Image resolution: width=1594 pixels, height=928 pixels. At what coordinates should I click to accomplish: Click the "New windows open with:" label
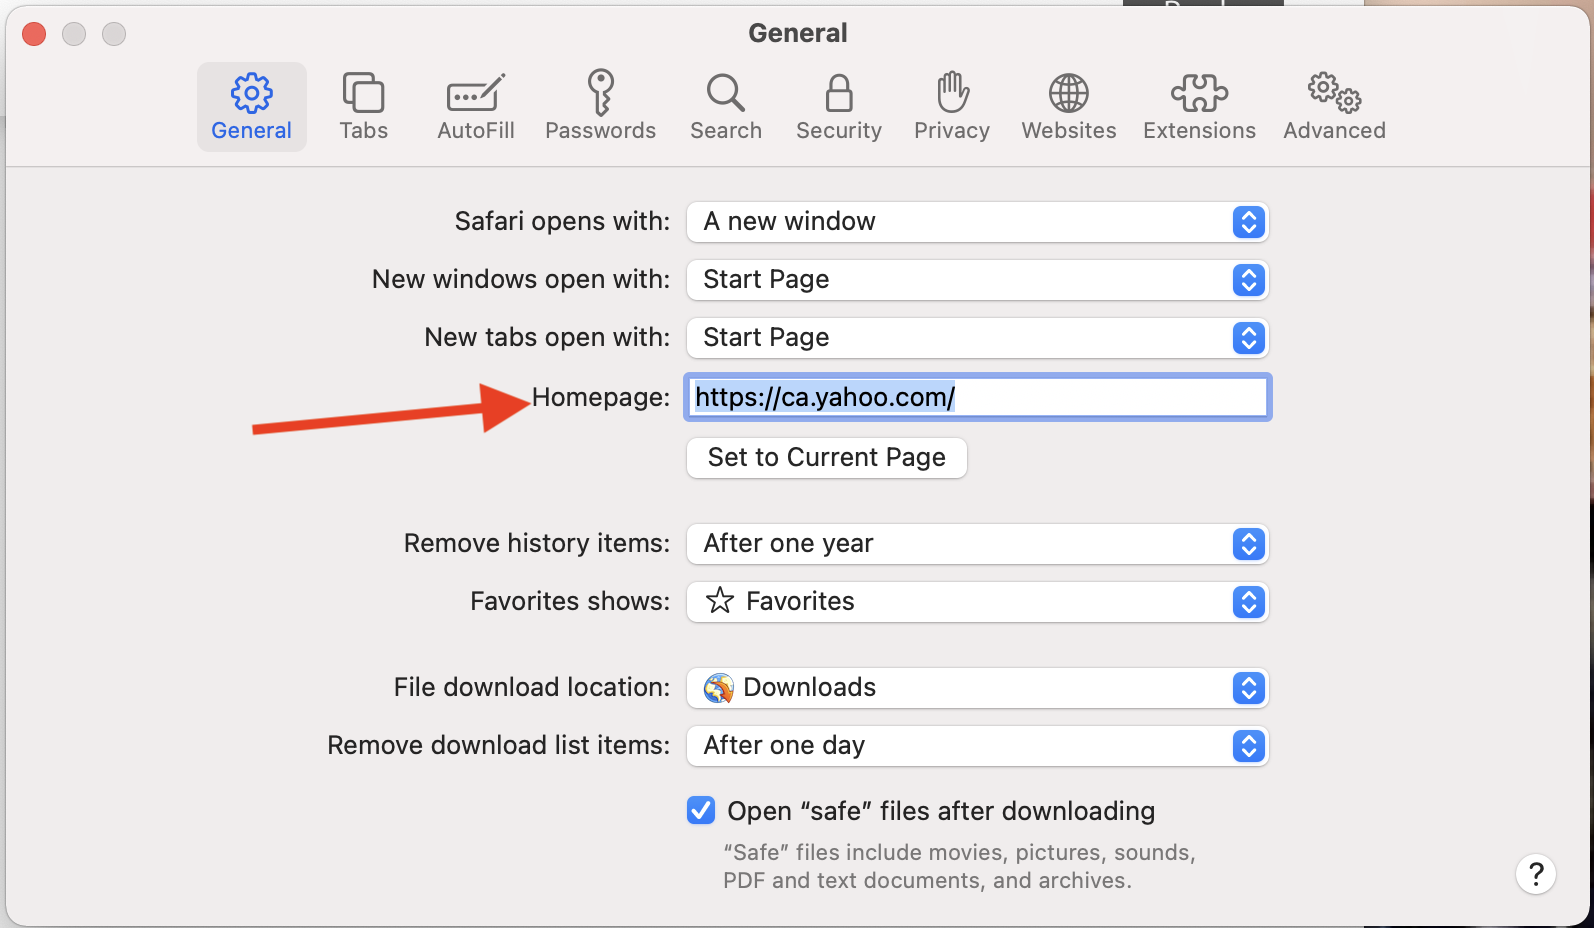coord(521,279)
